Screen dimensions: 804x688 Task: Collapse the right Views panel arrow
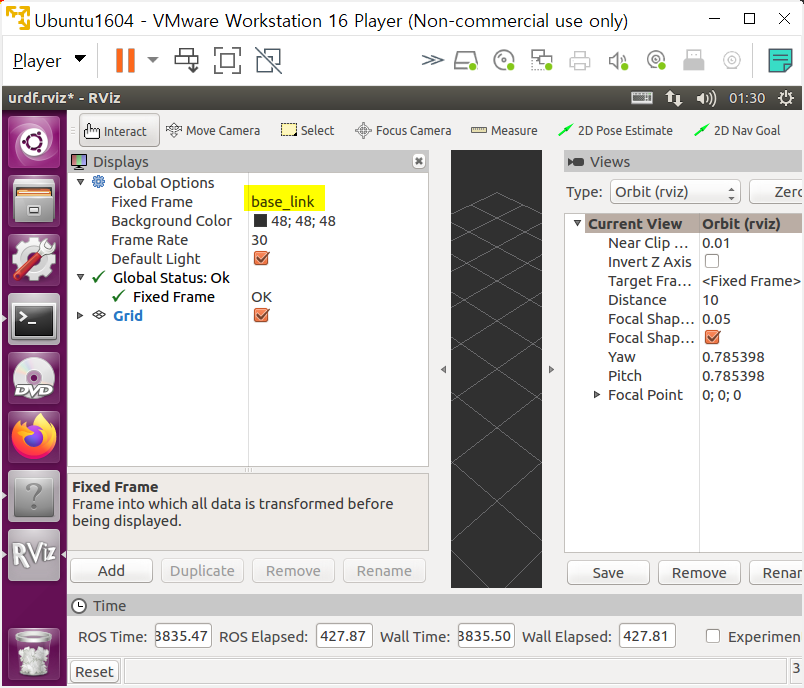click(551, 369)
